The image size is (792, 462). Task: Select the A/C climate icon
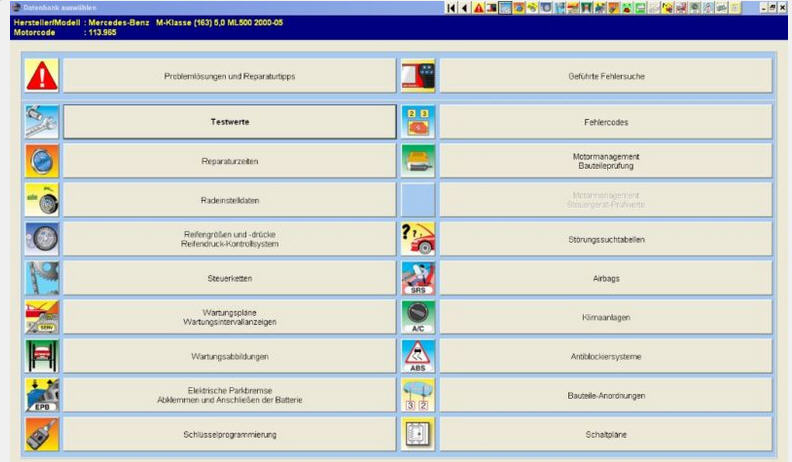pos(417,317)
